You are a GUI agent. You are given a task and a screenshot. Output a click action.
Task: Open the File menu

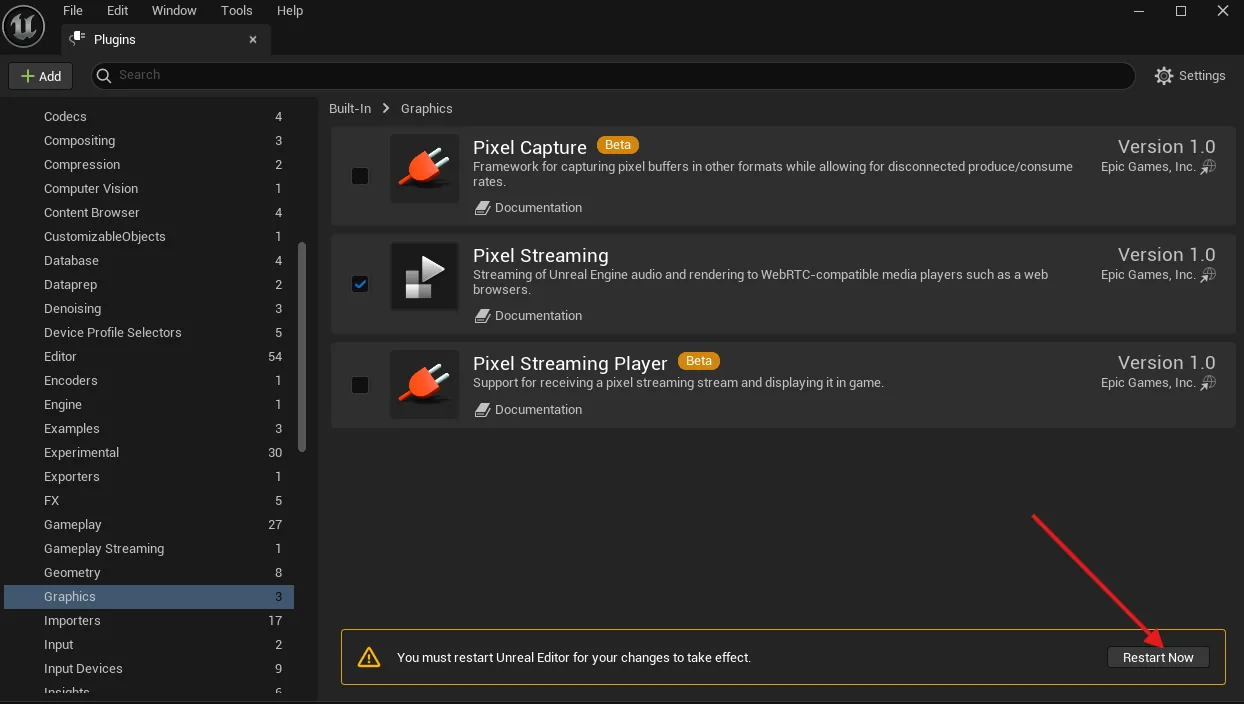point(73,11)
